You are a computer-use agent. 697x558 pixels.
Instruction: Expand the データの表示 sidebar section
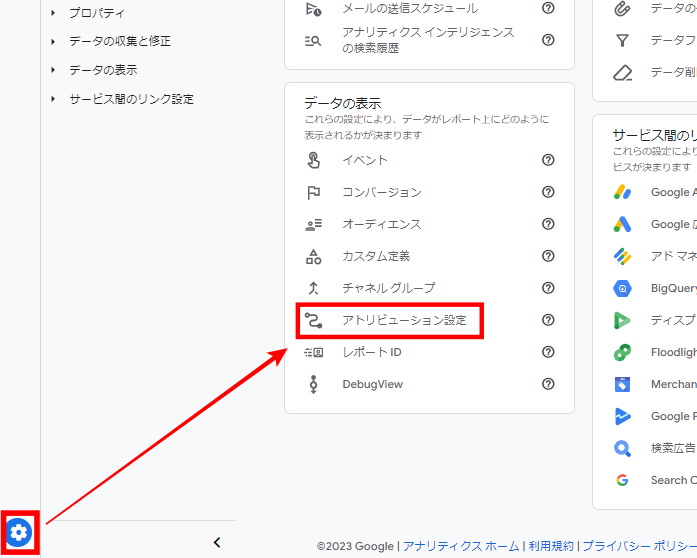[53, 70]
